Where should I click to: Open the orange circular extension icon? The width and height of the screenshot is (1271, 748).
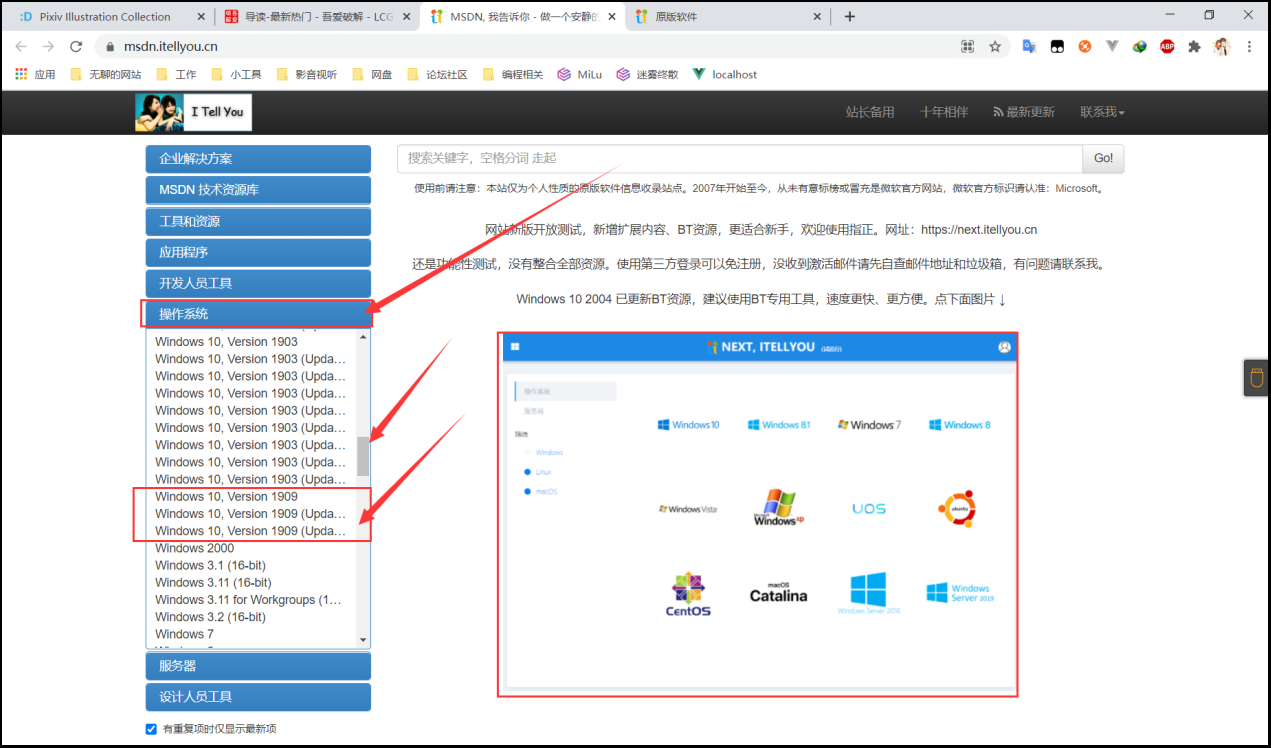[1084, 47]
